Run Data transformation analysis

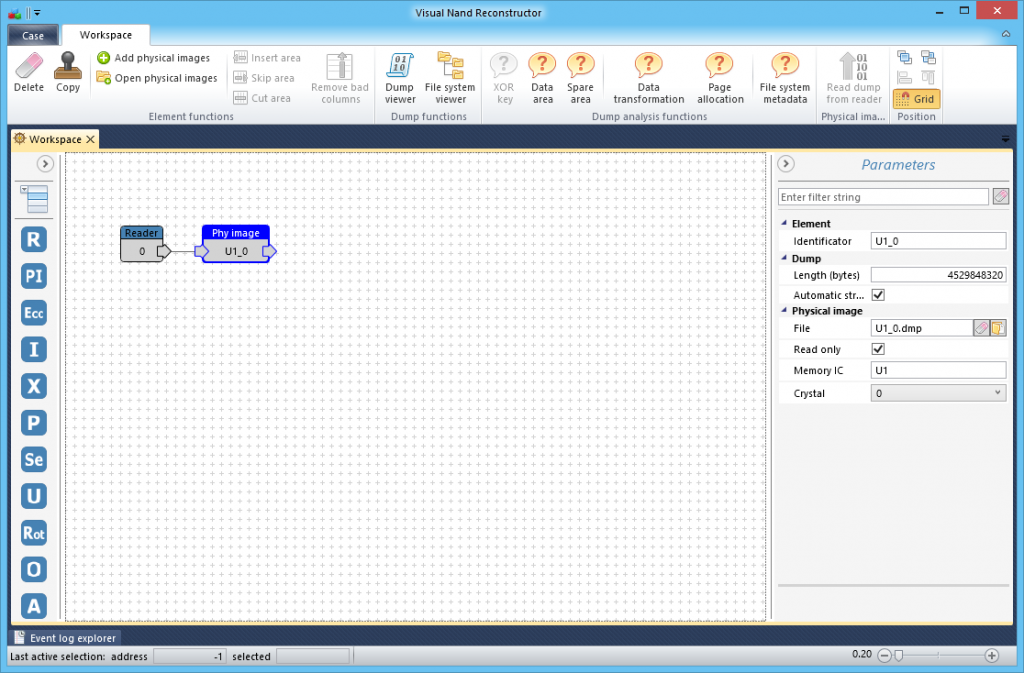[x=648, y=78]
